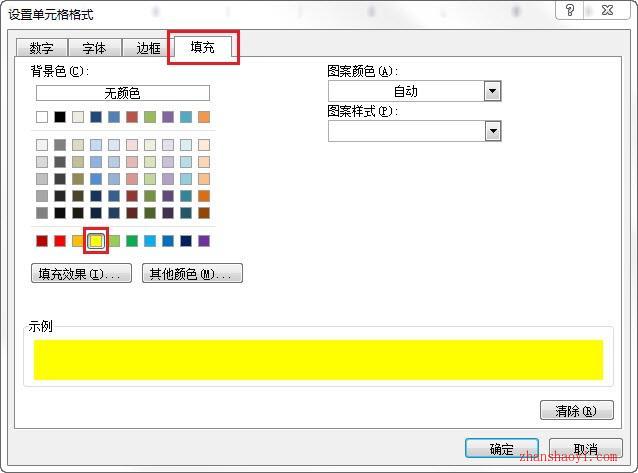Click the yellow 示例 preview bar
The height and width of the screenshot is (473, 638).
pos(318,360)
